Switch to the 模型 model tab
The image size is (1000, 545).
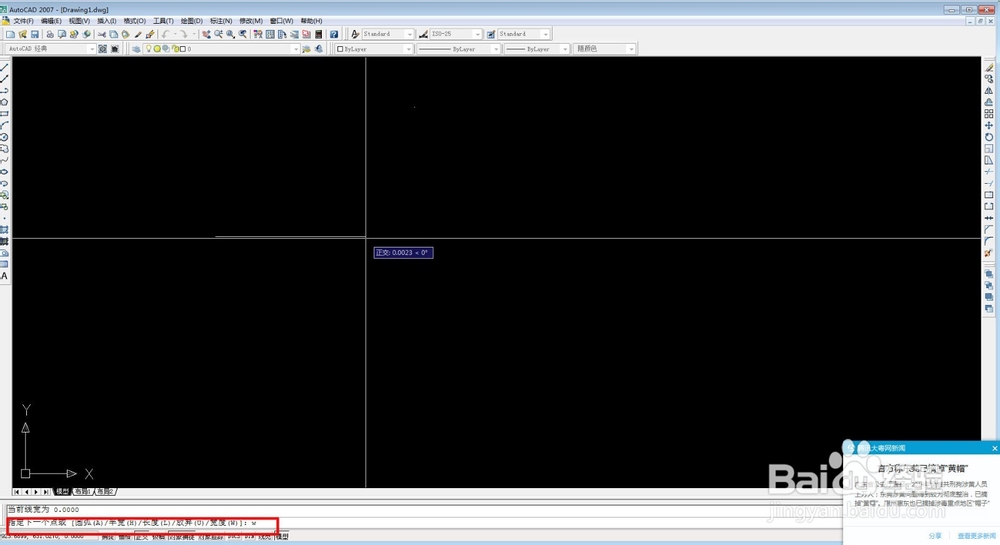[62, 491]
